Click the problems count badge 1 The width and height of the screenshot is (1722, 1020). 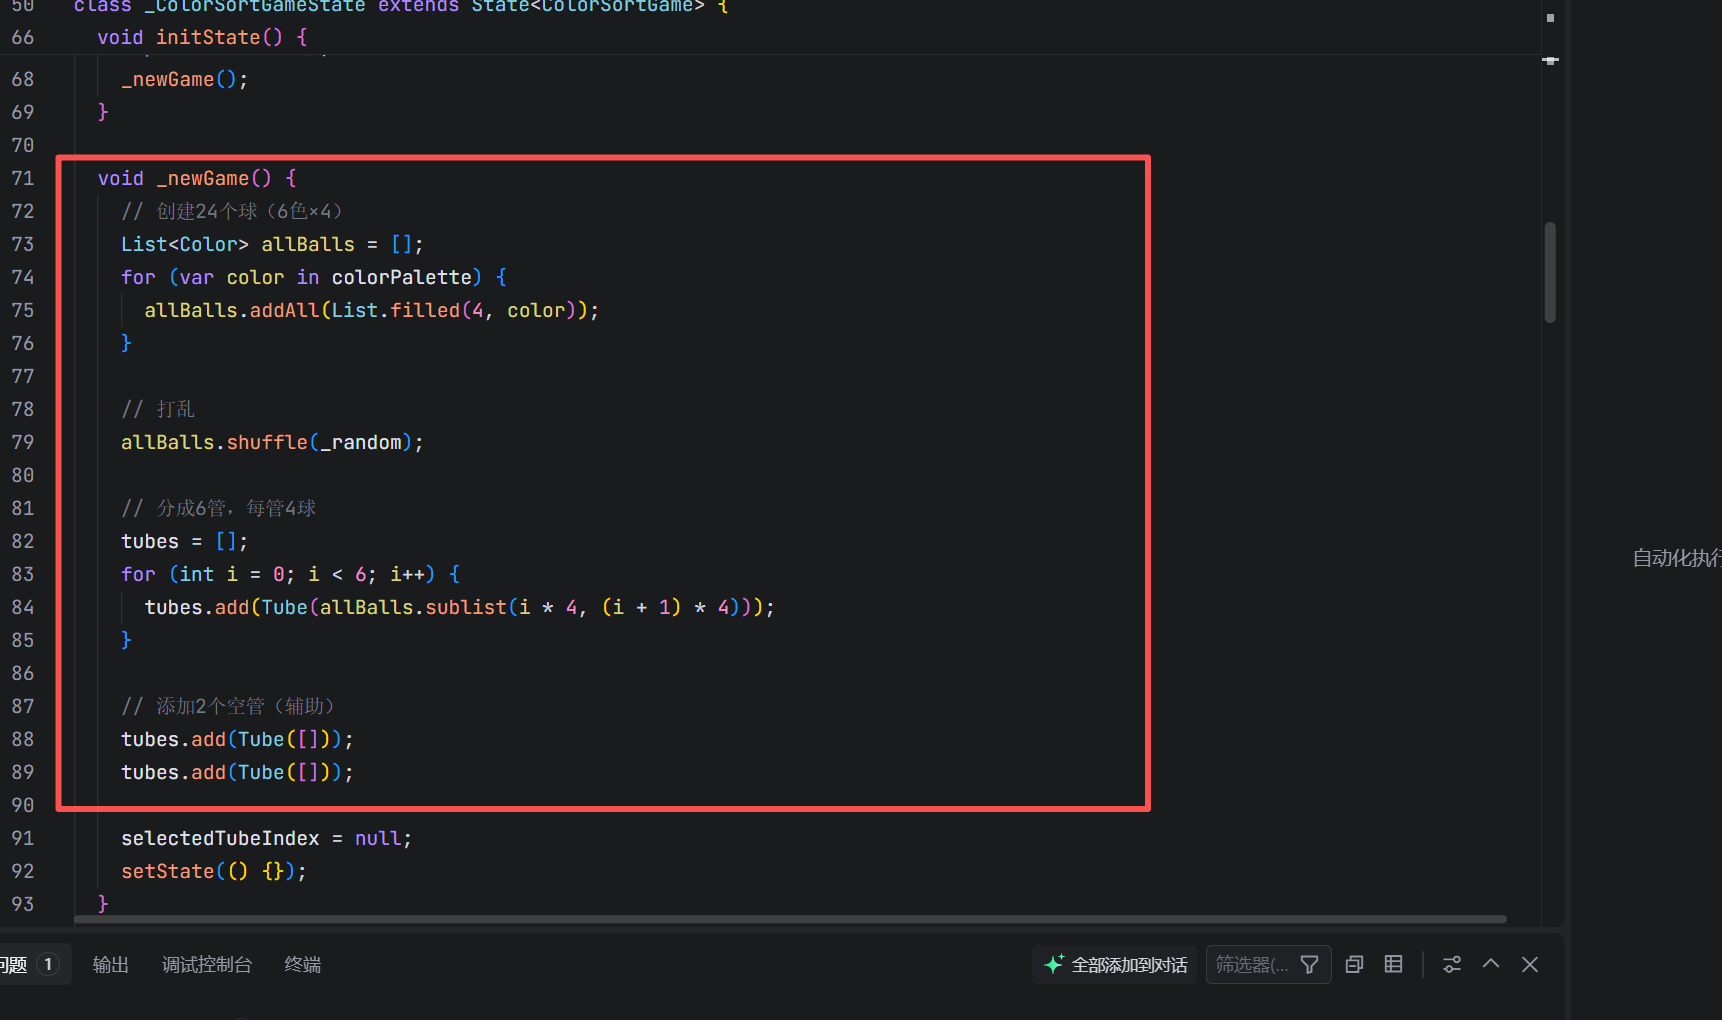click(x=48, y=964)
